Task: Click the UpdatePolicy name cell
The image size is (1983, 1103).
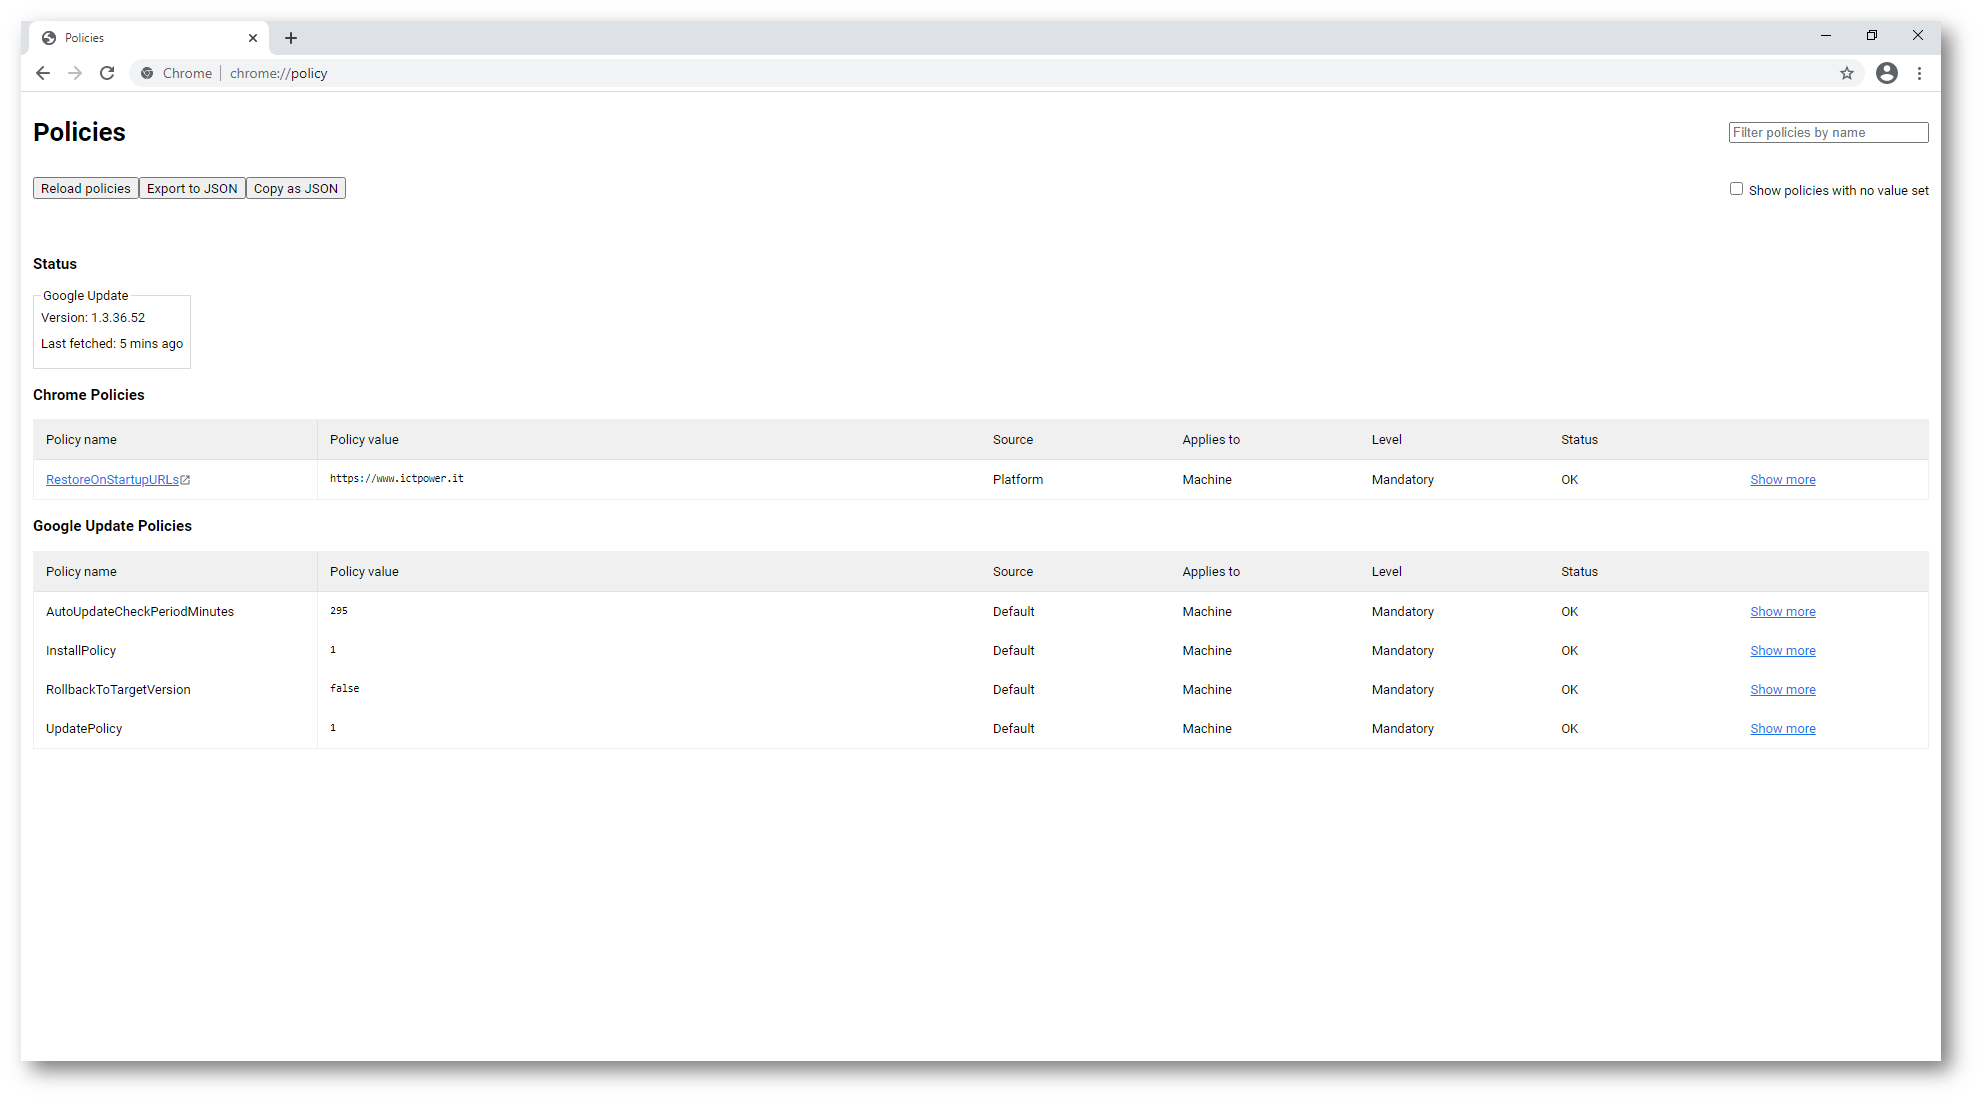Action: point(84,729)
